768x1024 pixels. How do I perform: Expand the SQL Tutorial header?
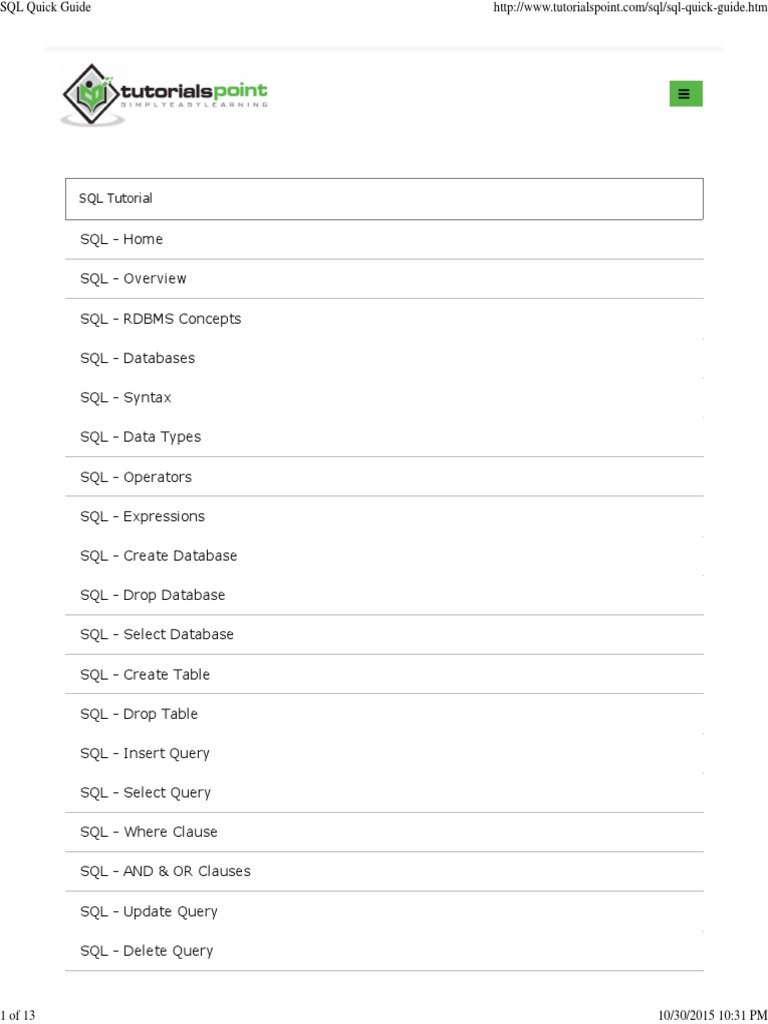(x=384, y=199)
